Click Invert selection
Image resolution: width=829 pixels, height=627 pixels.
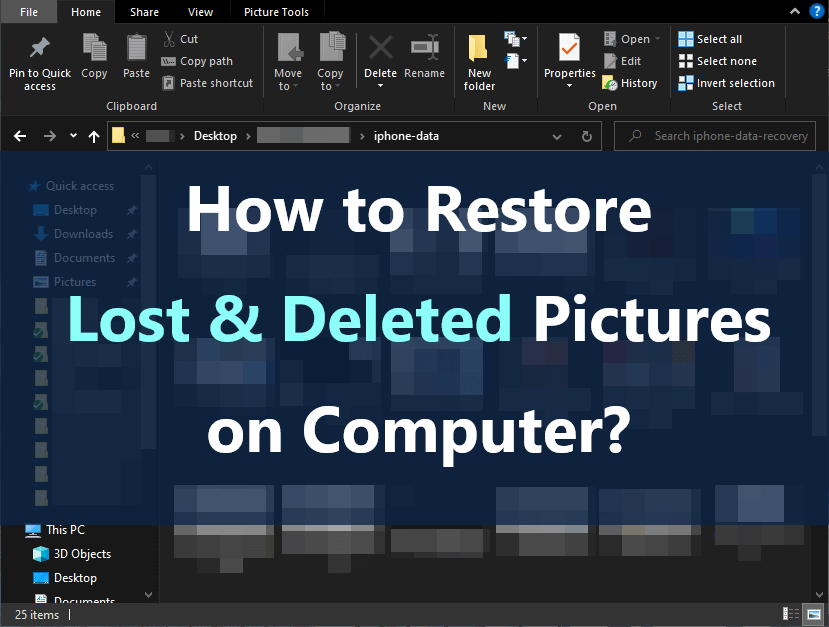[x=727, y=83]
